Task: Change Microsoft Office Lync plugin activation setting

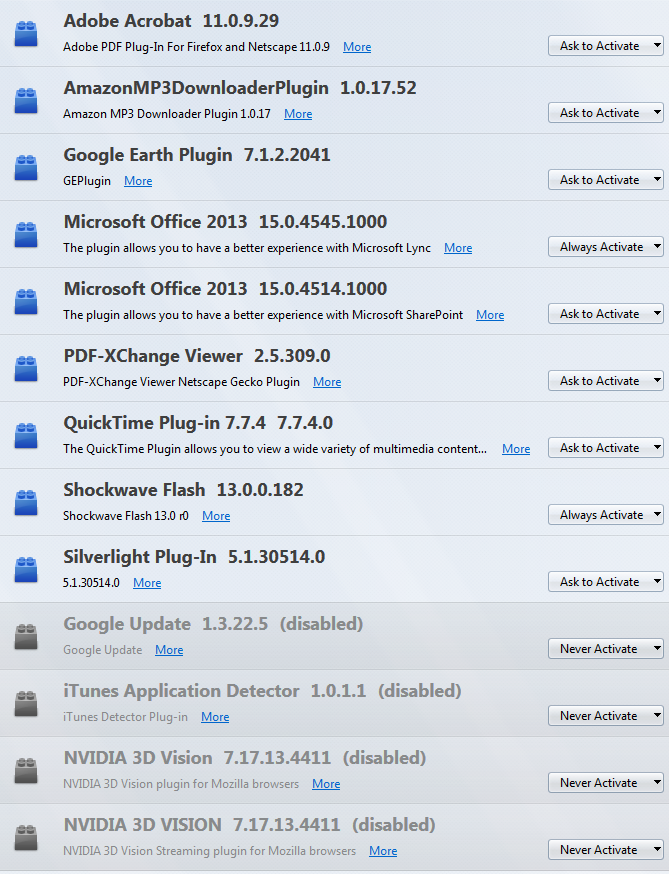Action: (606, 247)
